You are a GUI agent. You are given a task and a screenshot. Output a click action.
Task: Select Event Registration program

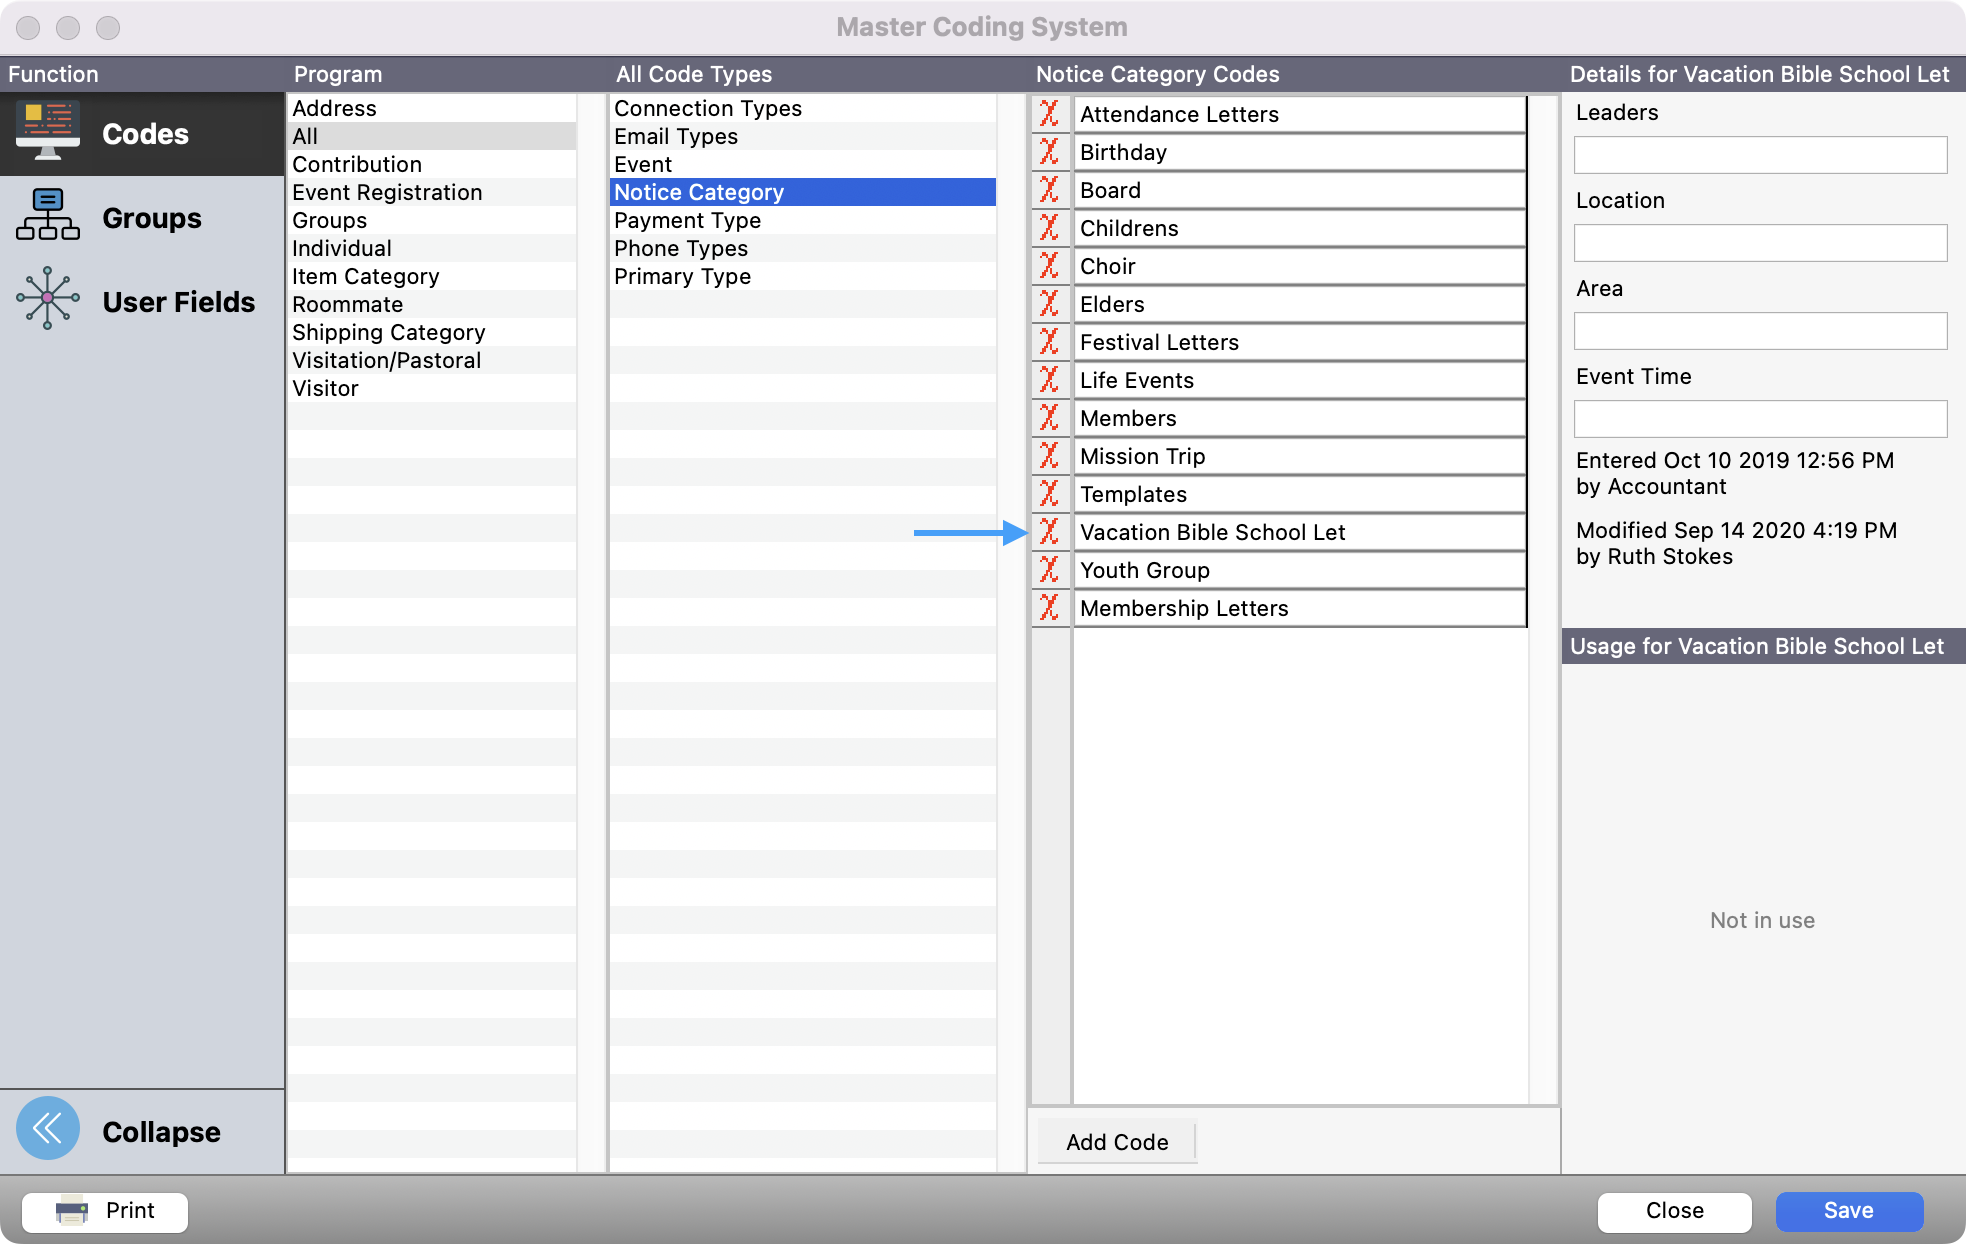click(x=387, y=192)
